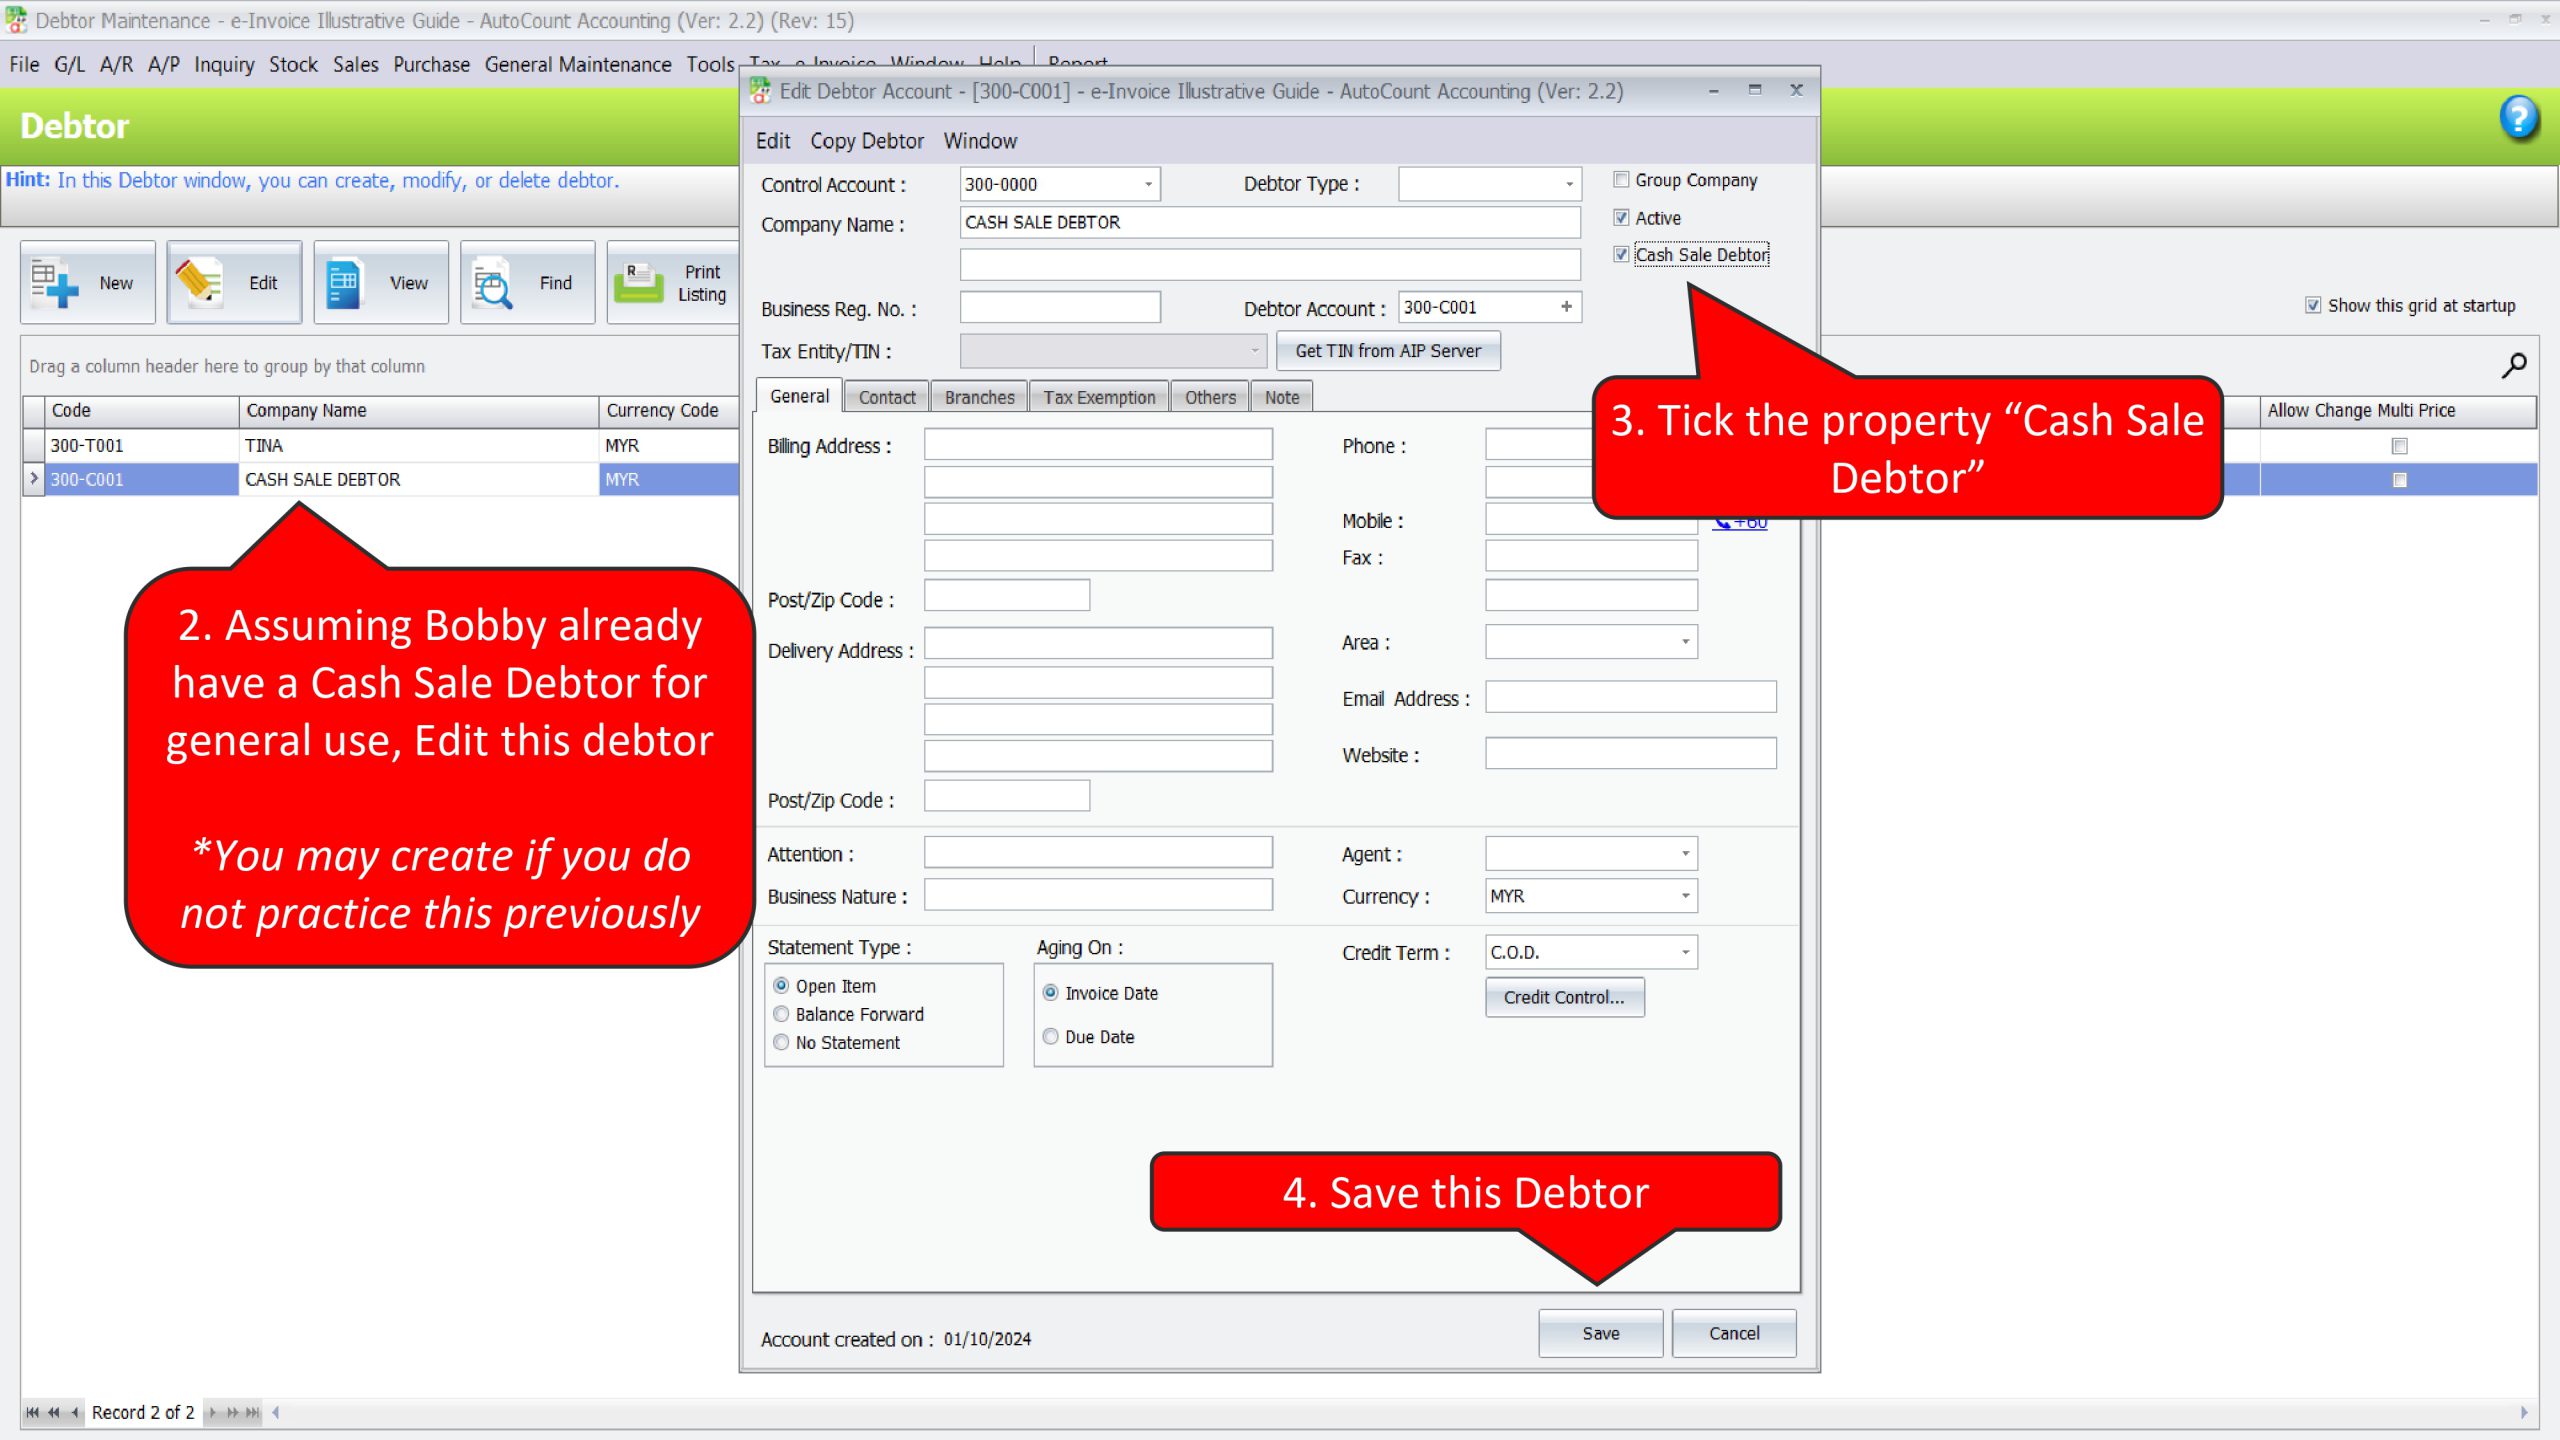Viewport: 2560px width, 1440px height.
Task: Open the Agent dropdown
Action: (x=1685, y=854)
